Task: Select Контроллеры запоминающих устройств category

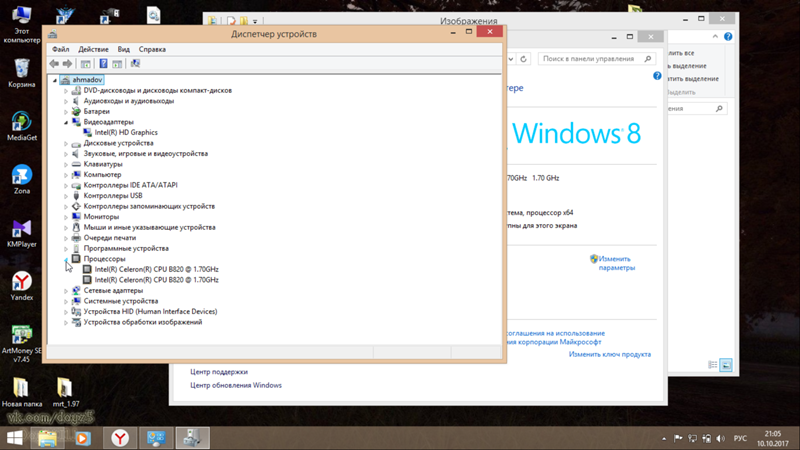Action: tap(149, 206)
